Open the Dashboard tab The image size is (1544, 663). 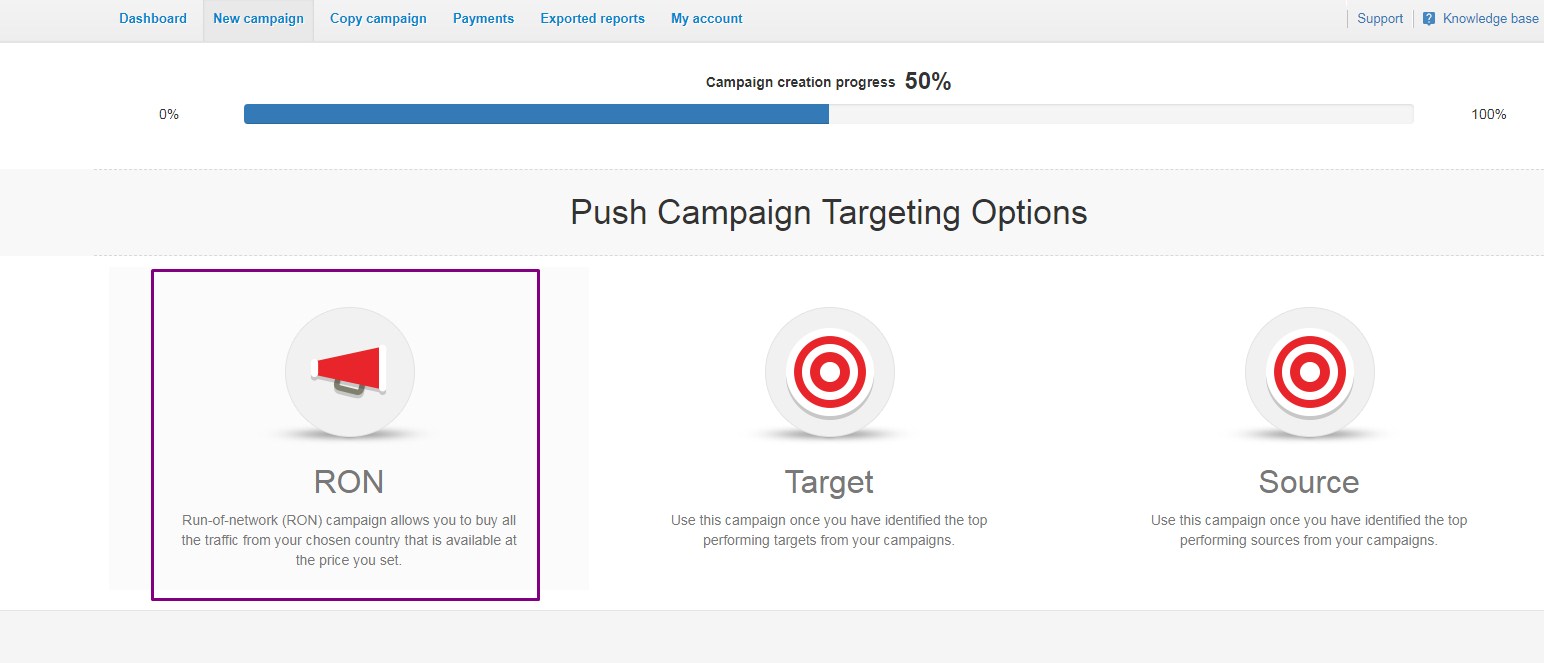(x=153, y=18)
